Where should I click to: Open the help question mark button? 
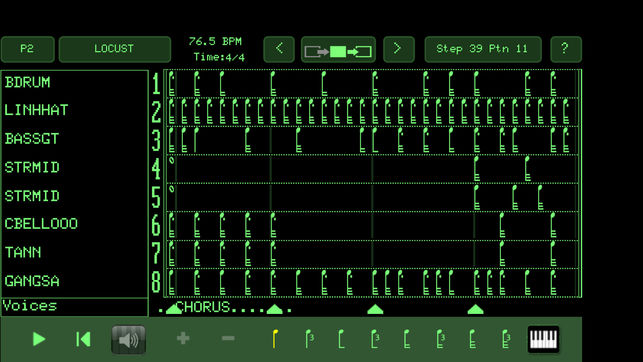coord(565,49)
